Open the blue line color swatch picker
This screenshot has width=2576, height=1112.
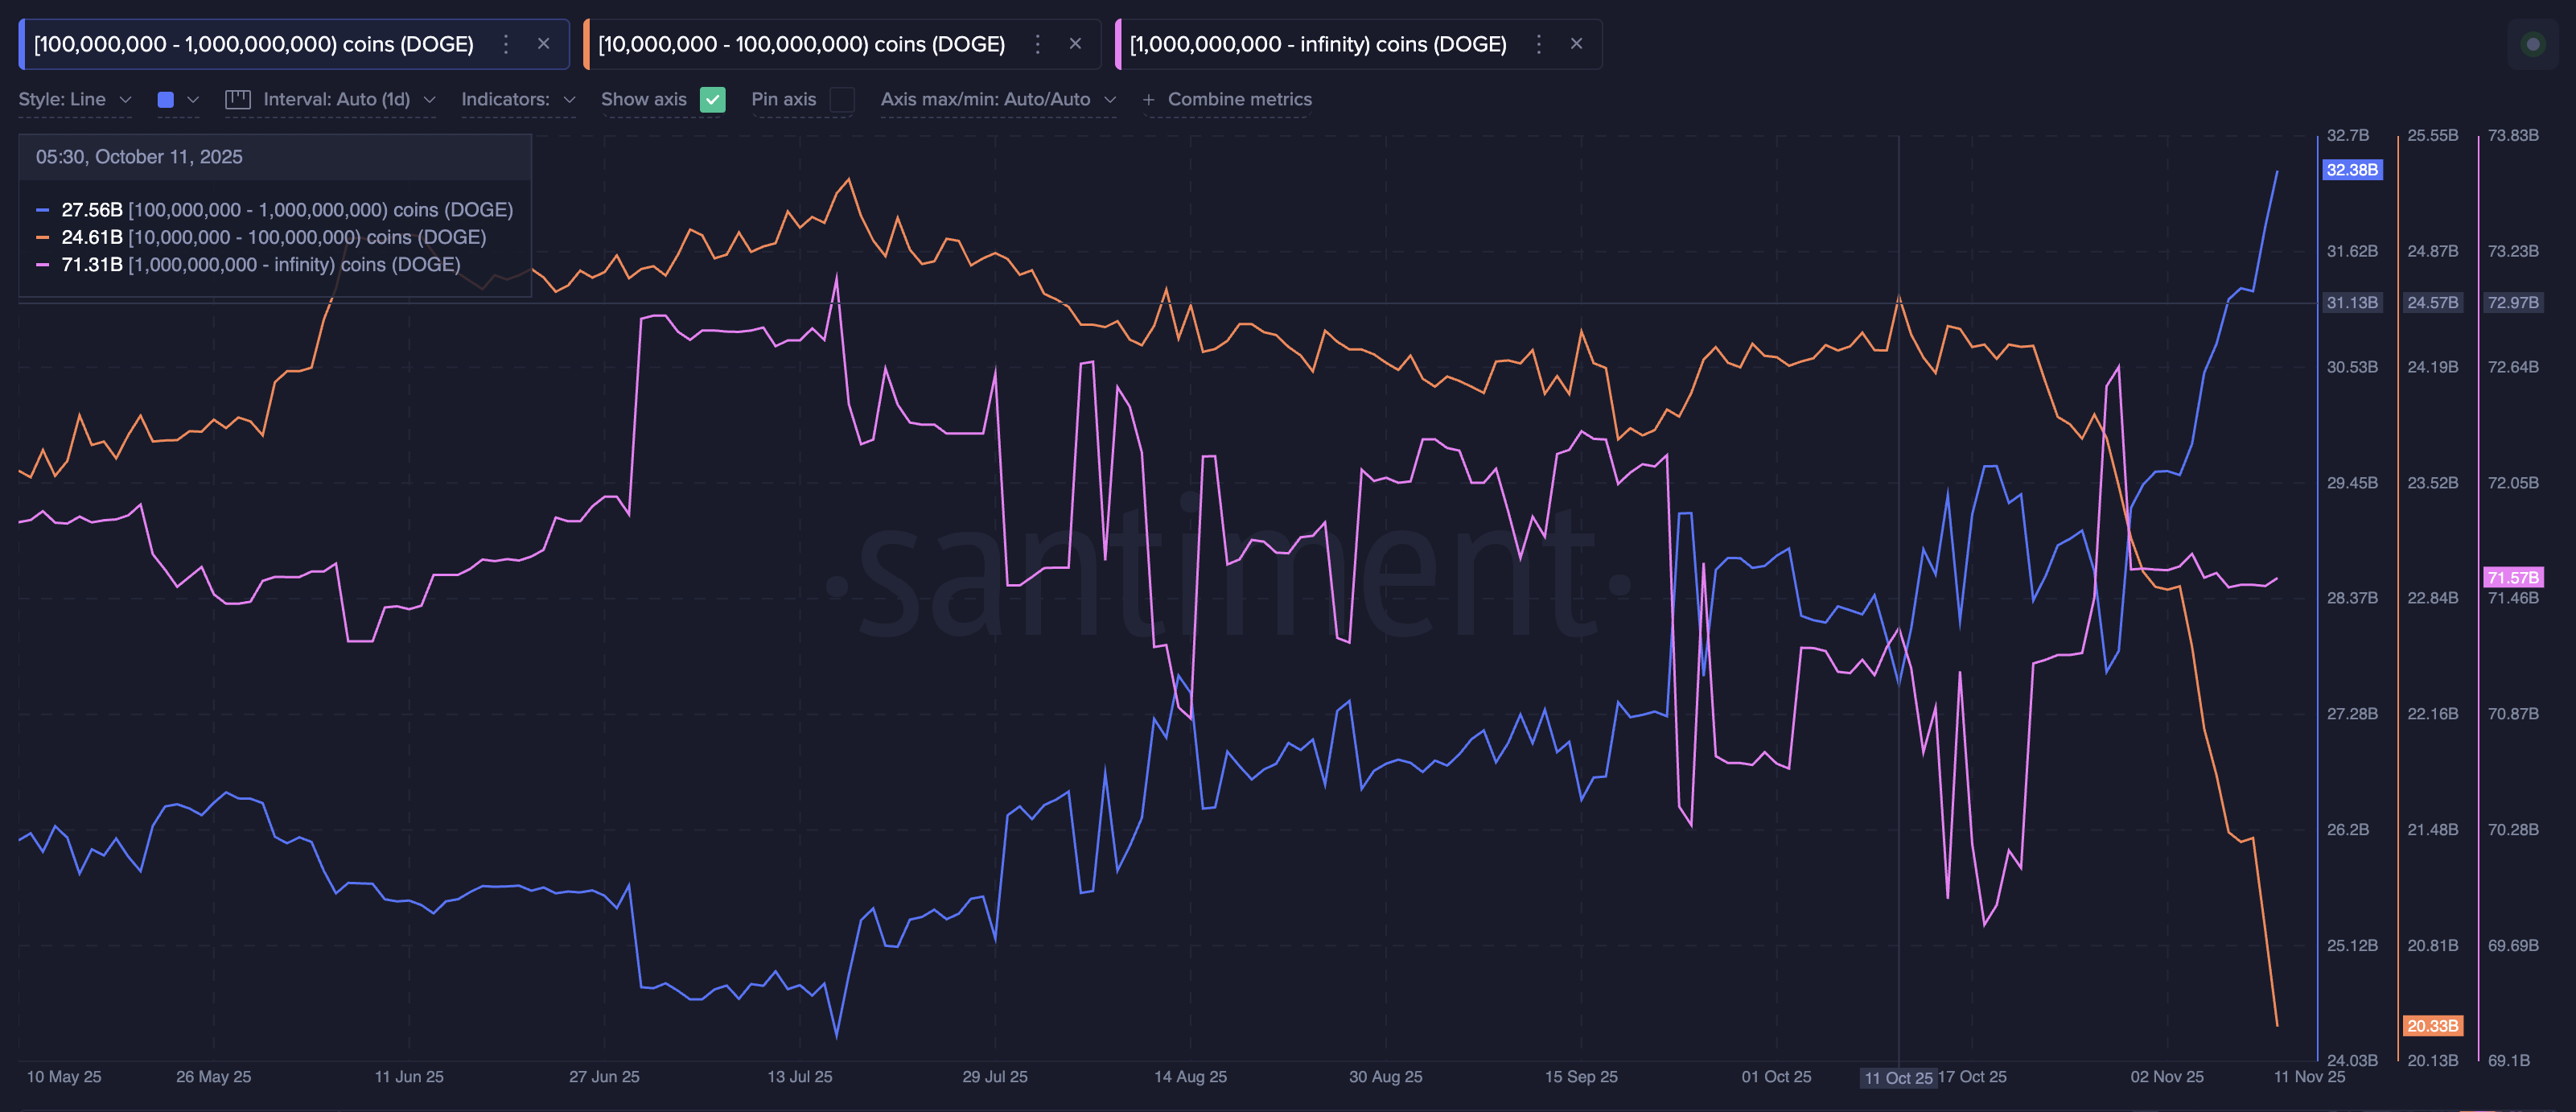click(x=165, y=99)
